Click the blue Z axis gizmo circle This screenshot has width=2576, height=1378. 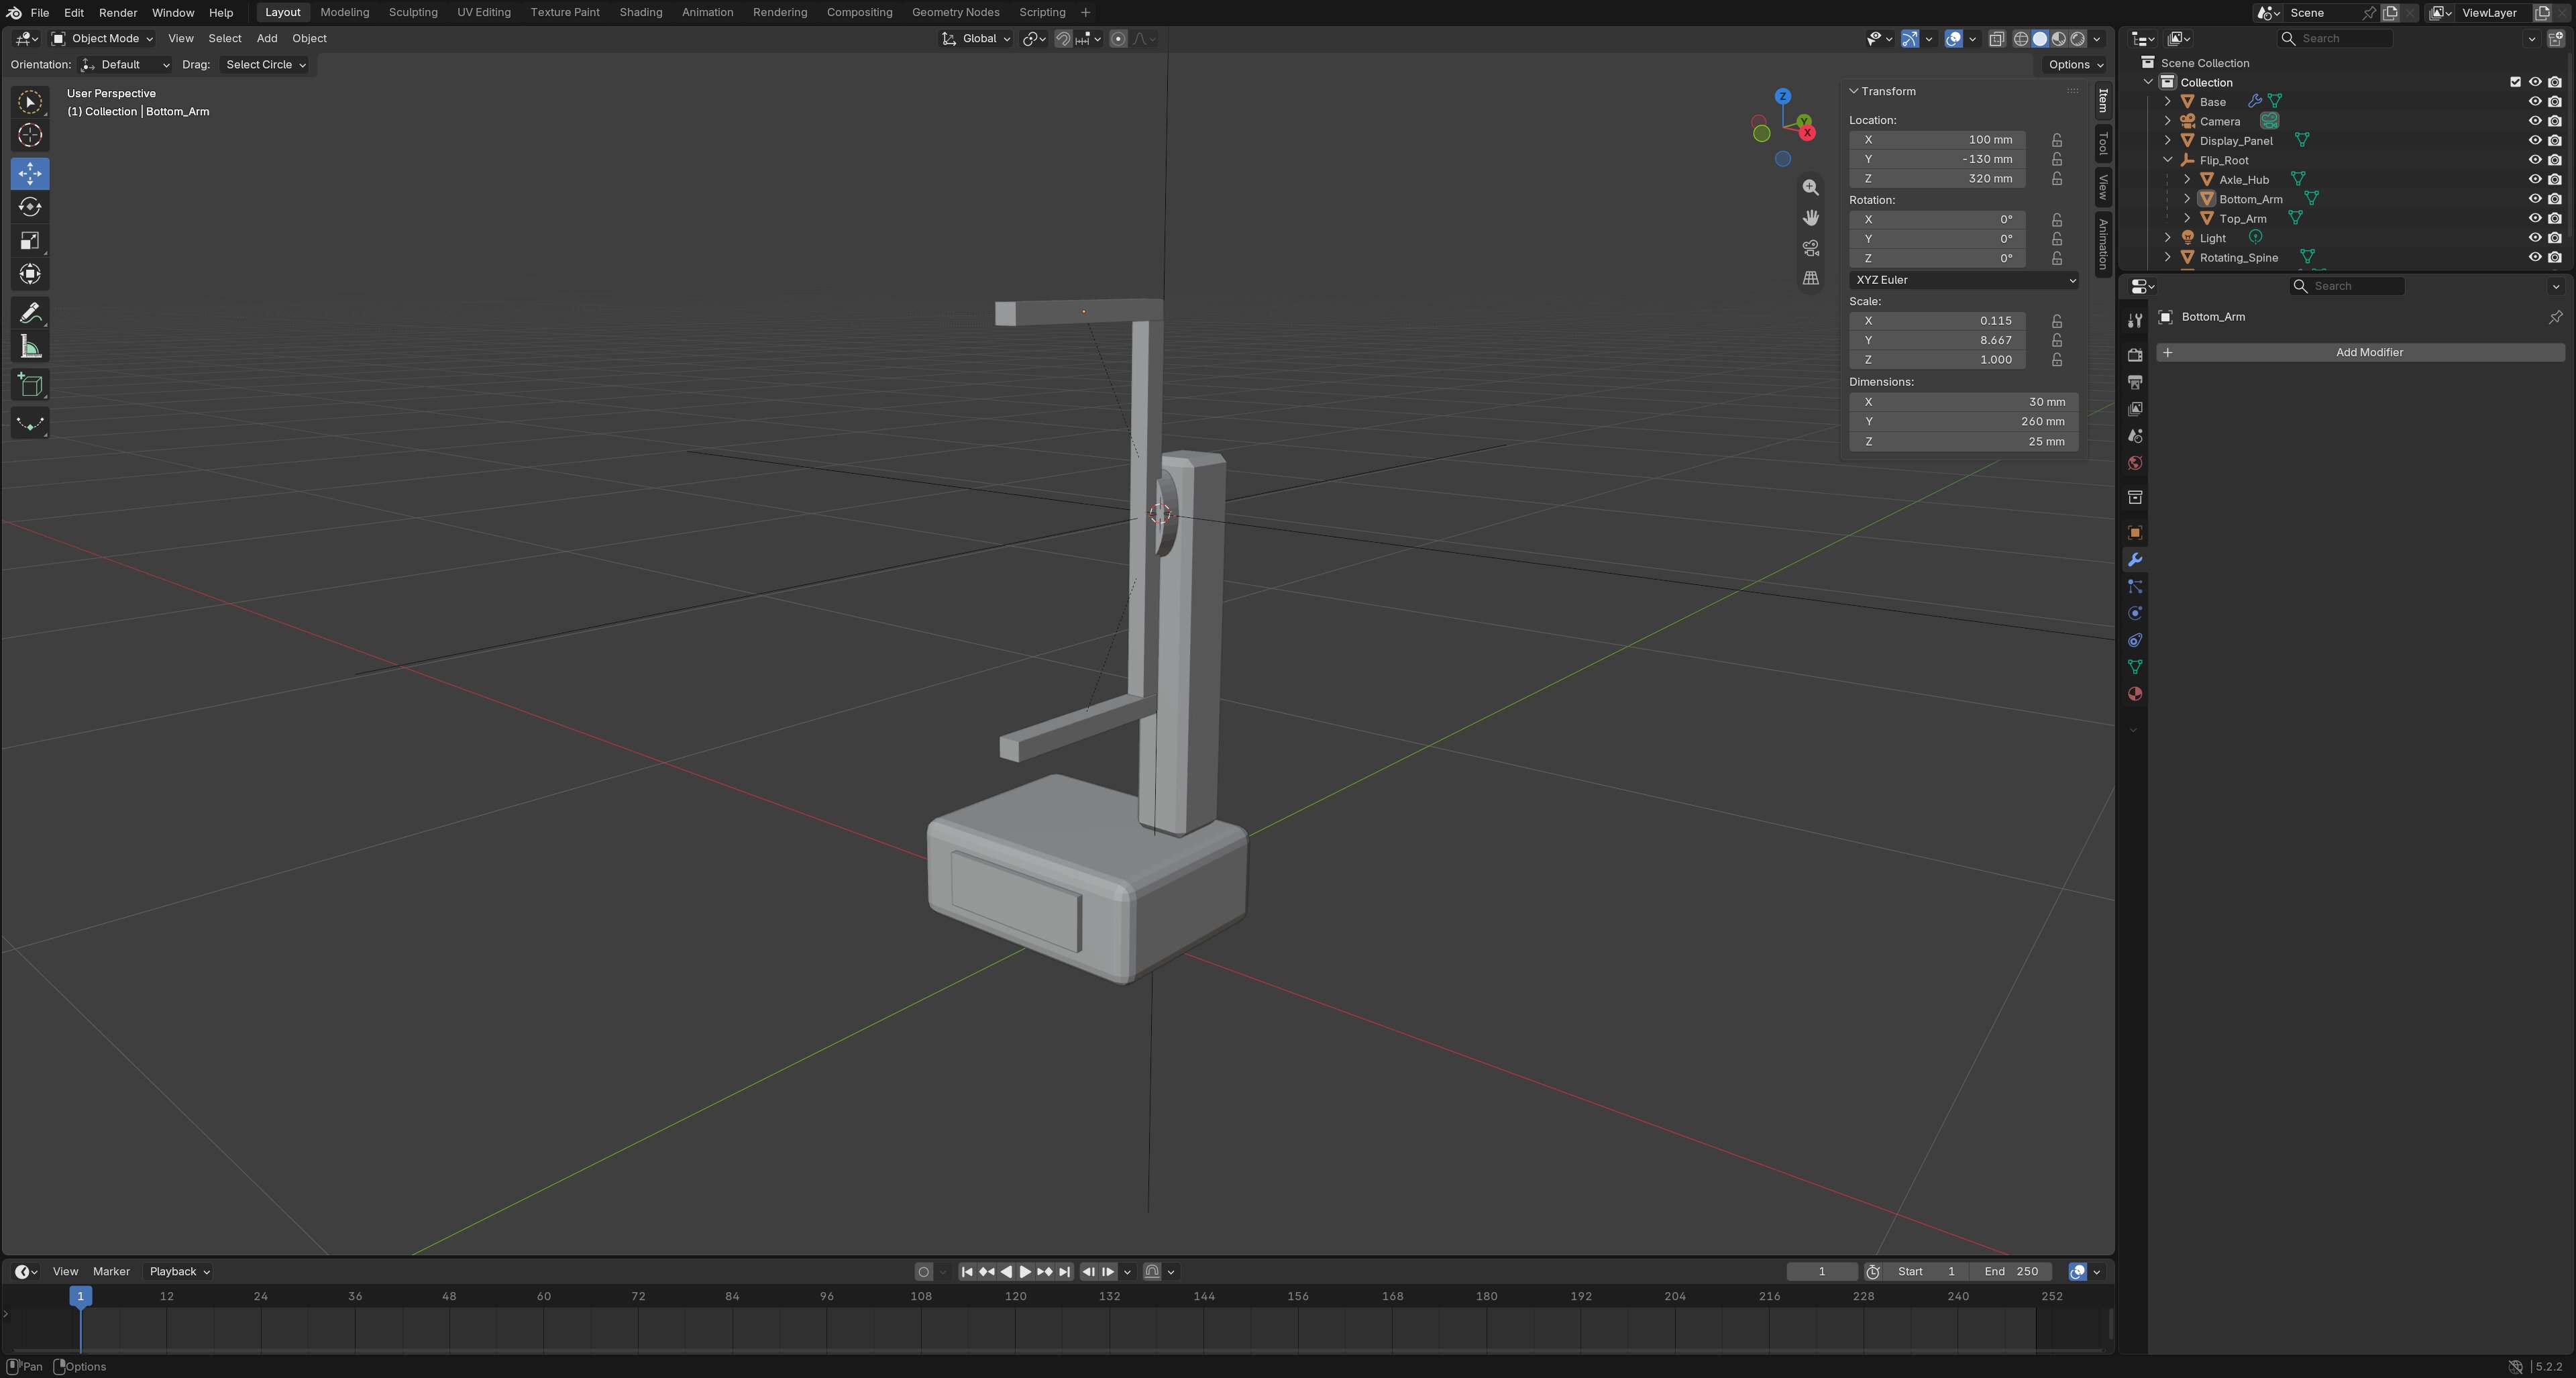pos(1782,96)
